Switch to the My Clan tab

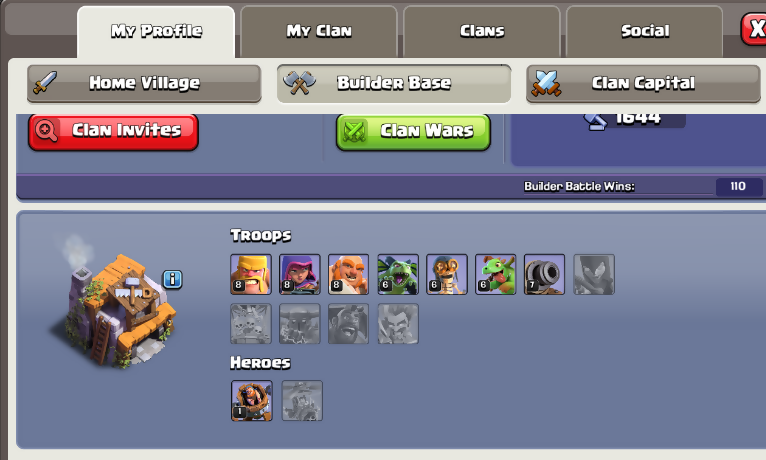[319, 32]
